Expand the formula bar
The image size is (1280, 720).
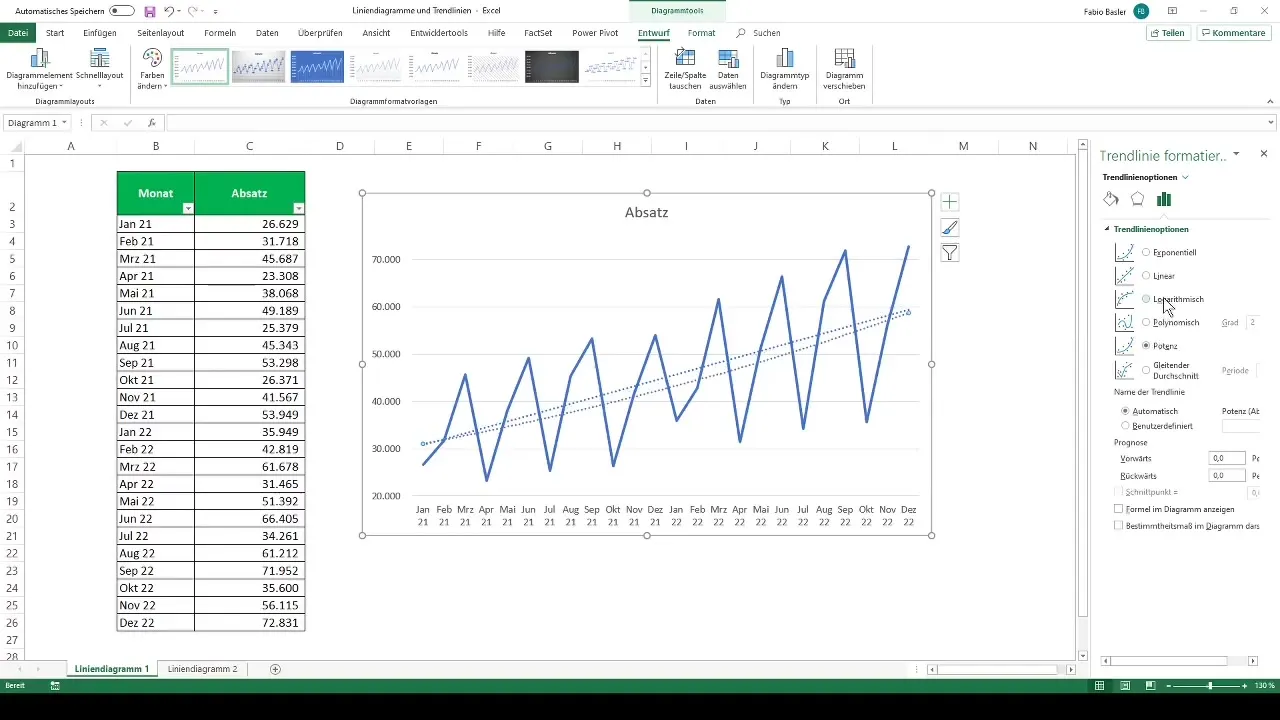1271,123
